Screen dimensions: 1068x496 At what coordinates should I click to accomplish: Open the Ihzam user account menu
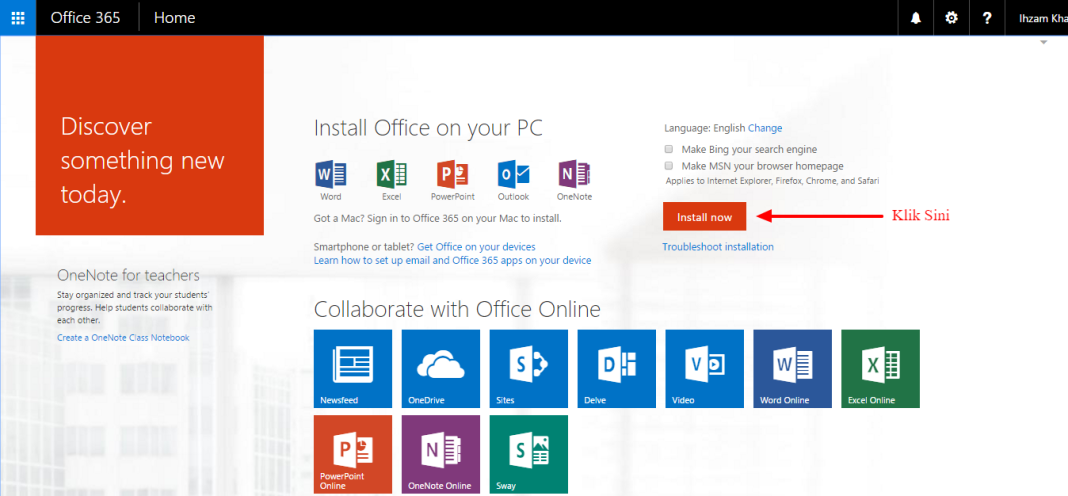(1042, 18)
